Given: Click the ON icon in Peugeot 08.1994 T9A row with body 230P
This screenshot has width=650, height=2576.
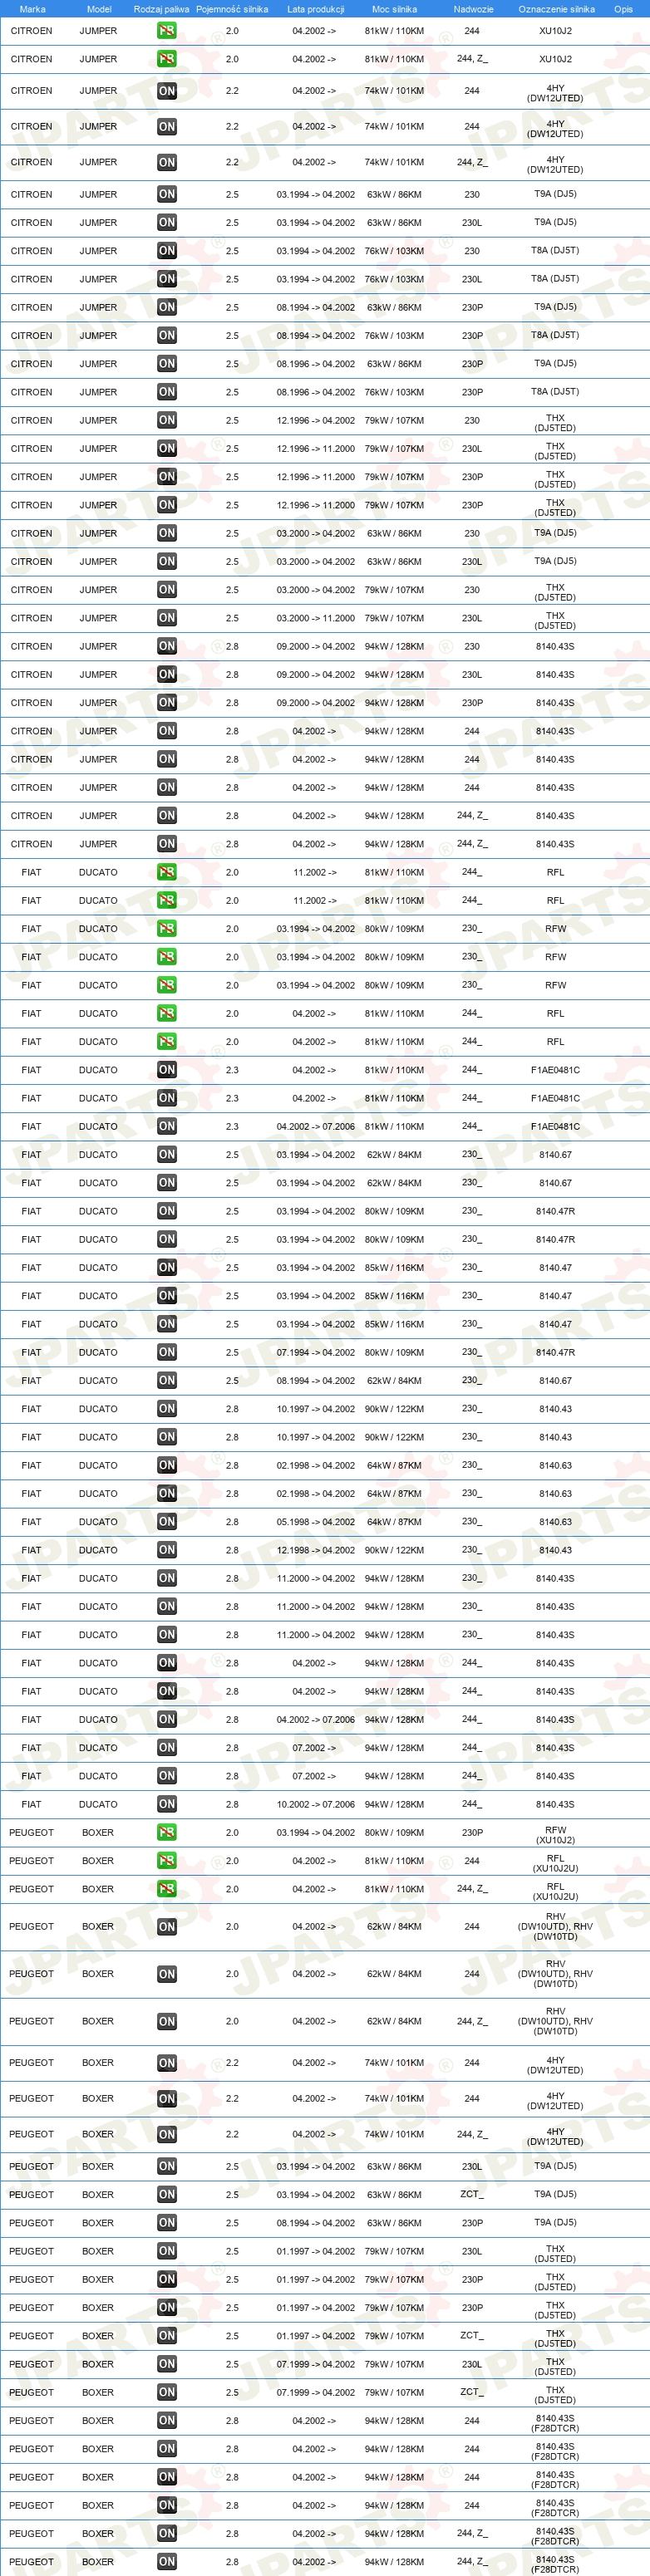Looking at the screenshot, I should pos(167,2223).
